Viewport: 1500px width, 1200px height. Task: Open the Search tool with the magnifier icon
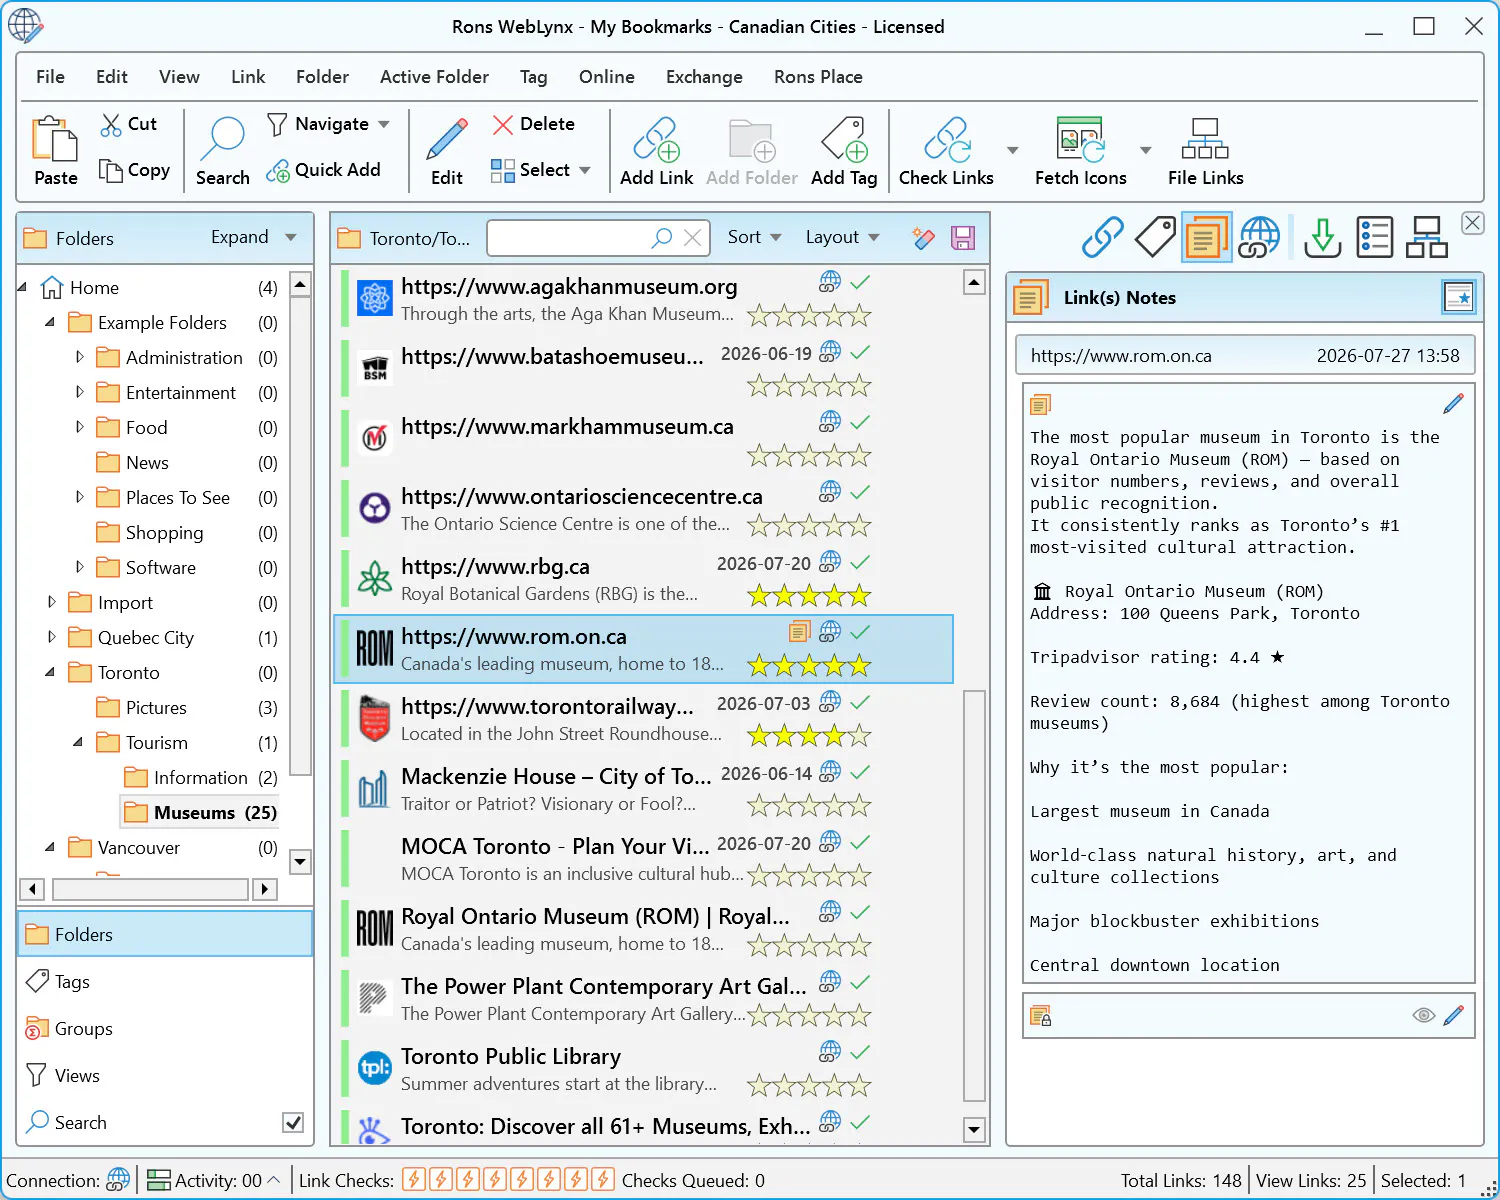[222, 150]
